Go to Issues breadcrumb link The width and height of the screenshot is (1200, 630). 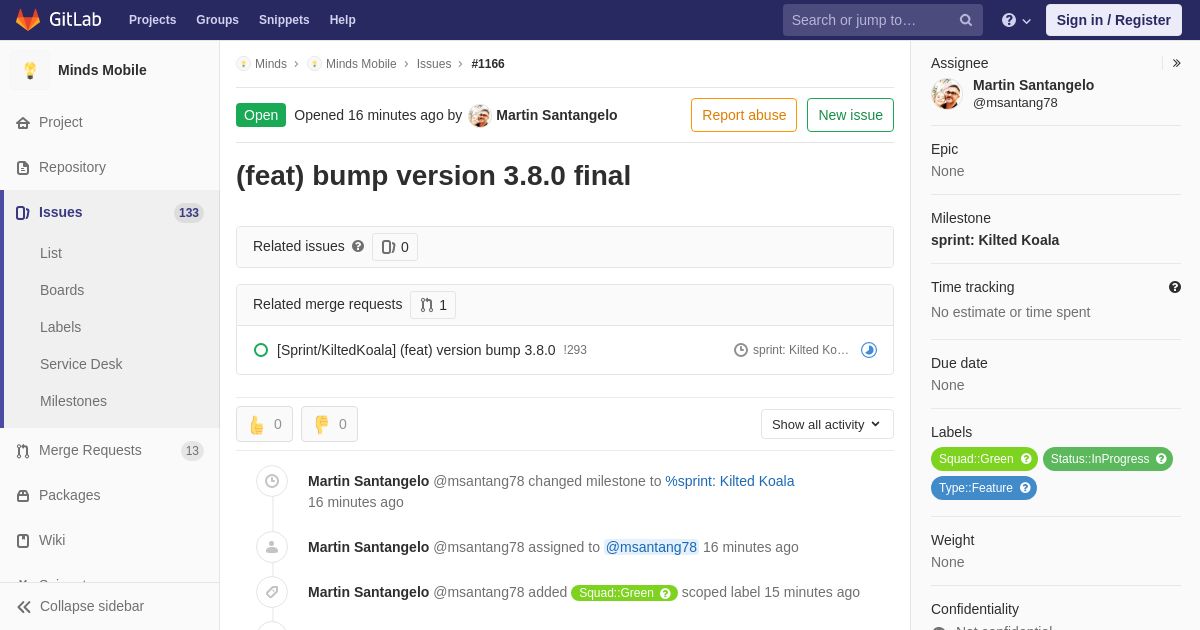434,64
